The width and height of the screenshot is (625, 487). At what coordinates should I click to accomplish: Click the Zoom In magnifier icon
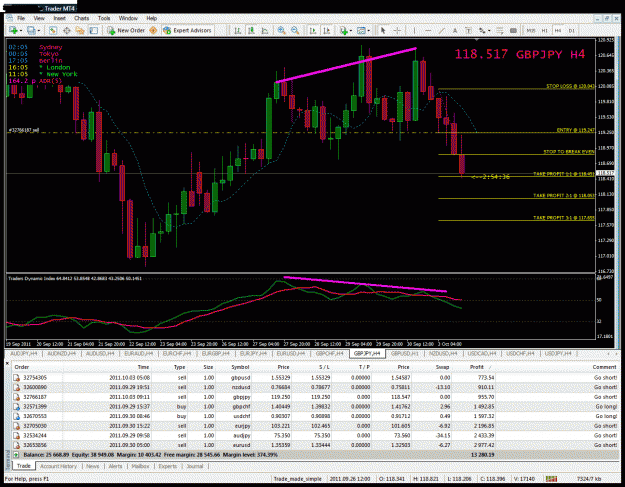pyautogui.click(x=282, y=30)
